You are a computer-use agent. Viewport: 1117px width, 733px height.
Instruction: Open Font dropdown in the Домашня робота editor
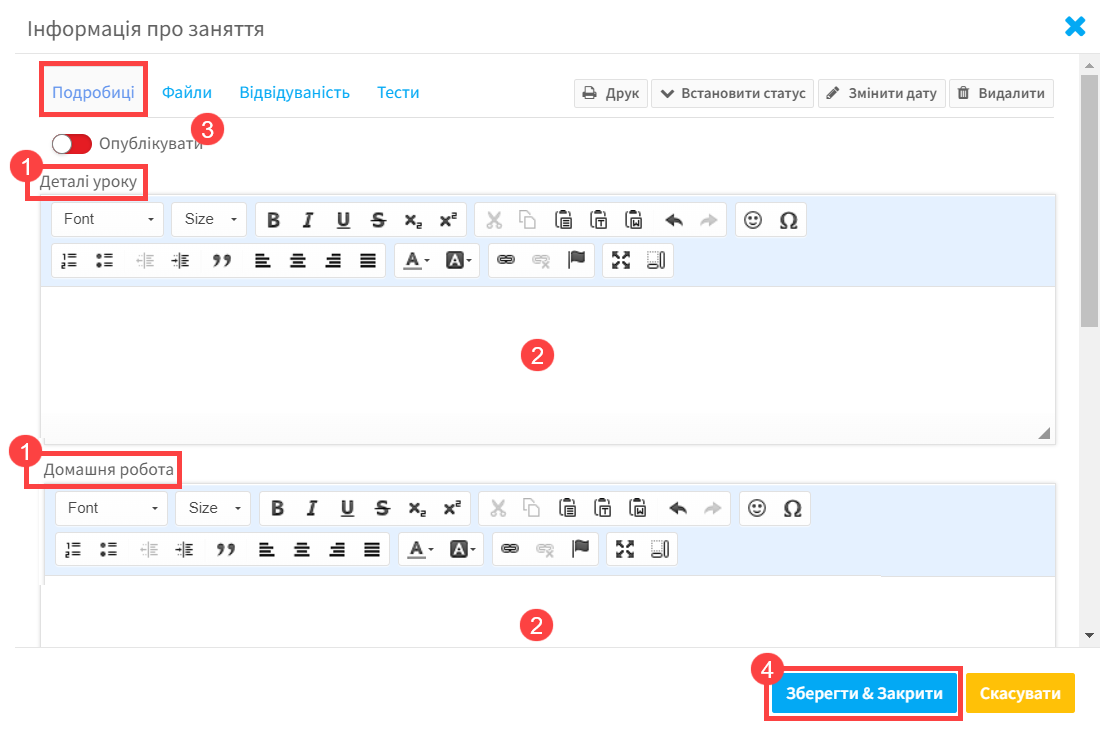(x=112, y=508)
